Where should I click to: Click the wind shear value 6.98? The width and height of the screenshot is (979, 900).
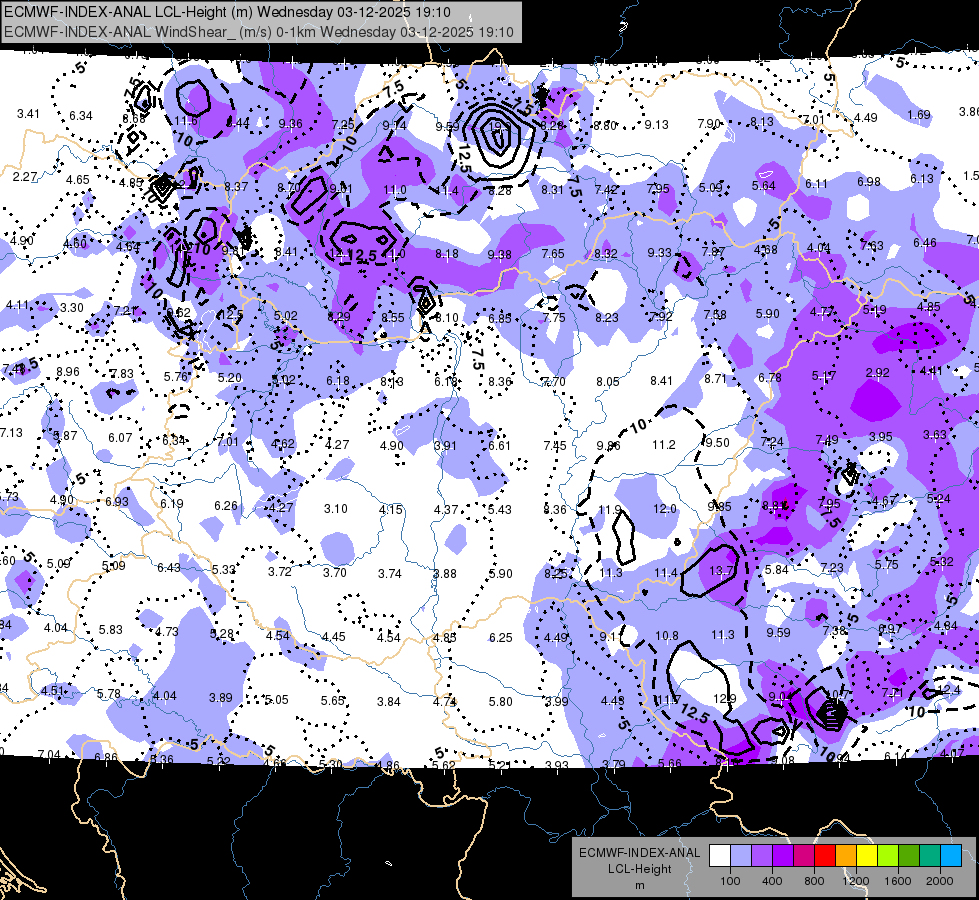point(868,182)
